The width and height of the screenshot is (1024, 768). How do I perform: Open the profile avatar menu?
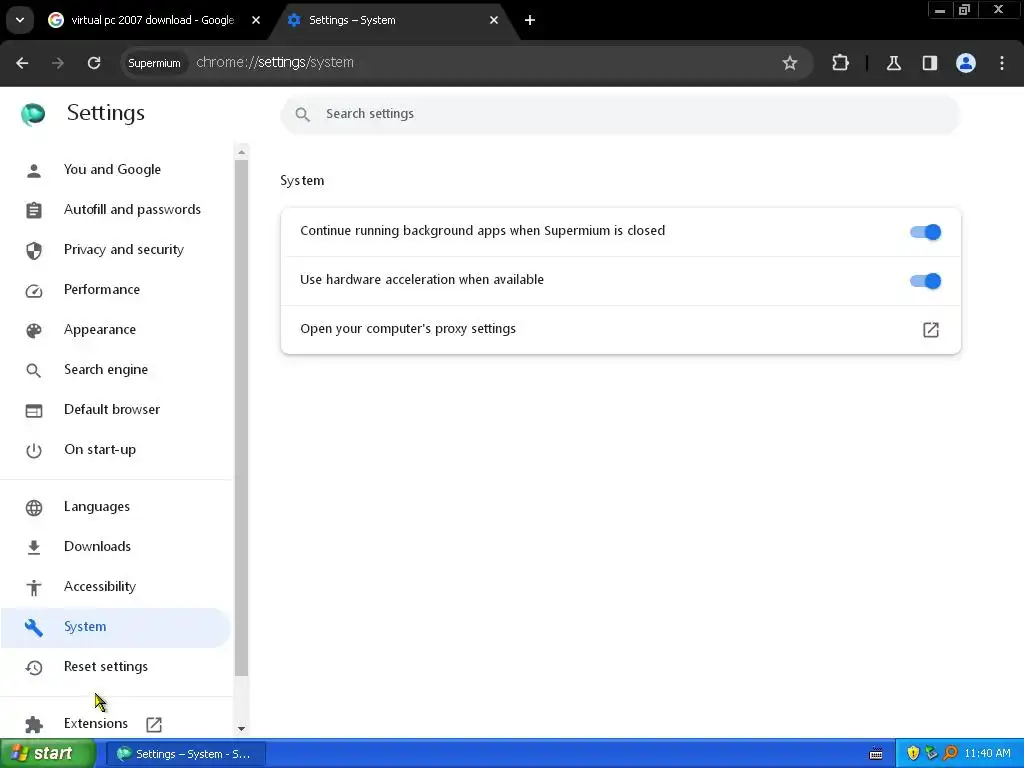tap(966, 63)
